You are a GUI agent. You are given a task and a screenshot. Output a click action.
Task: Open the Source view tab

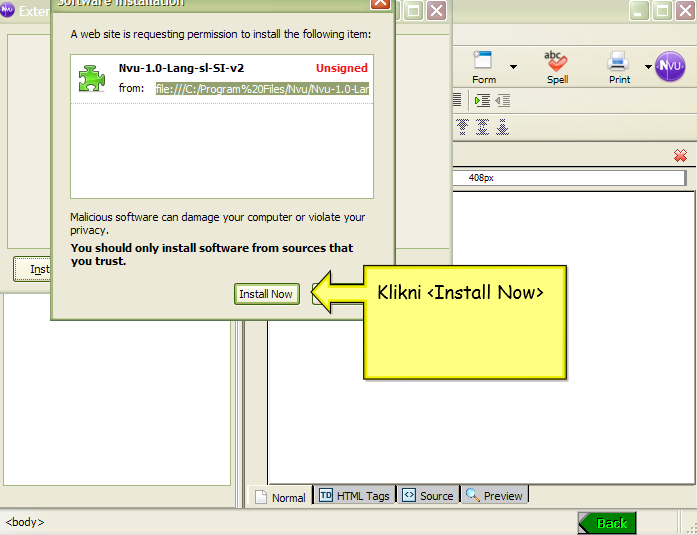427,495
